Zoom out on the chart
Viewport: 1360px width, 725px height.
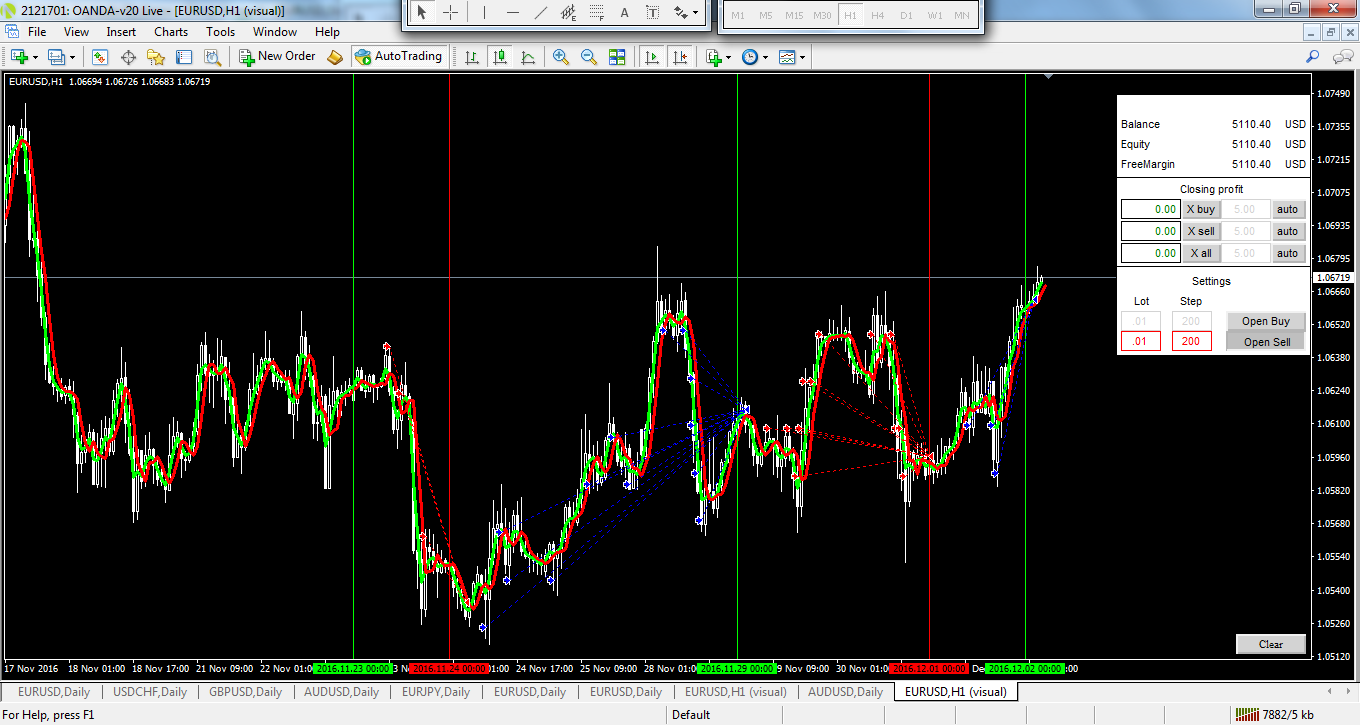pyautogui.click(x=589, y=57)
